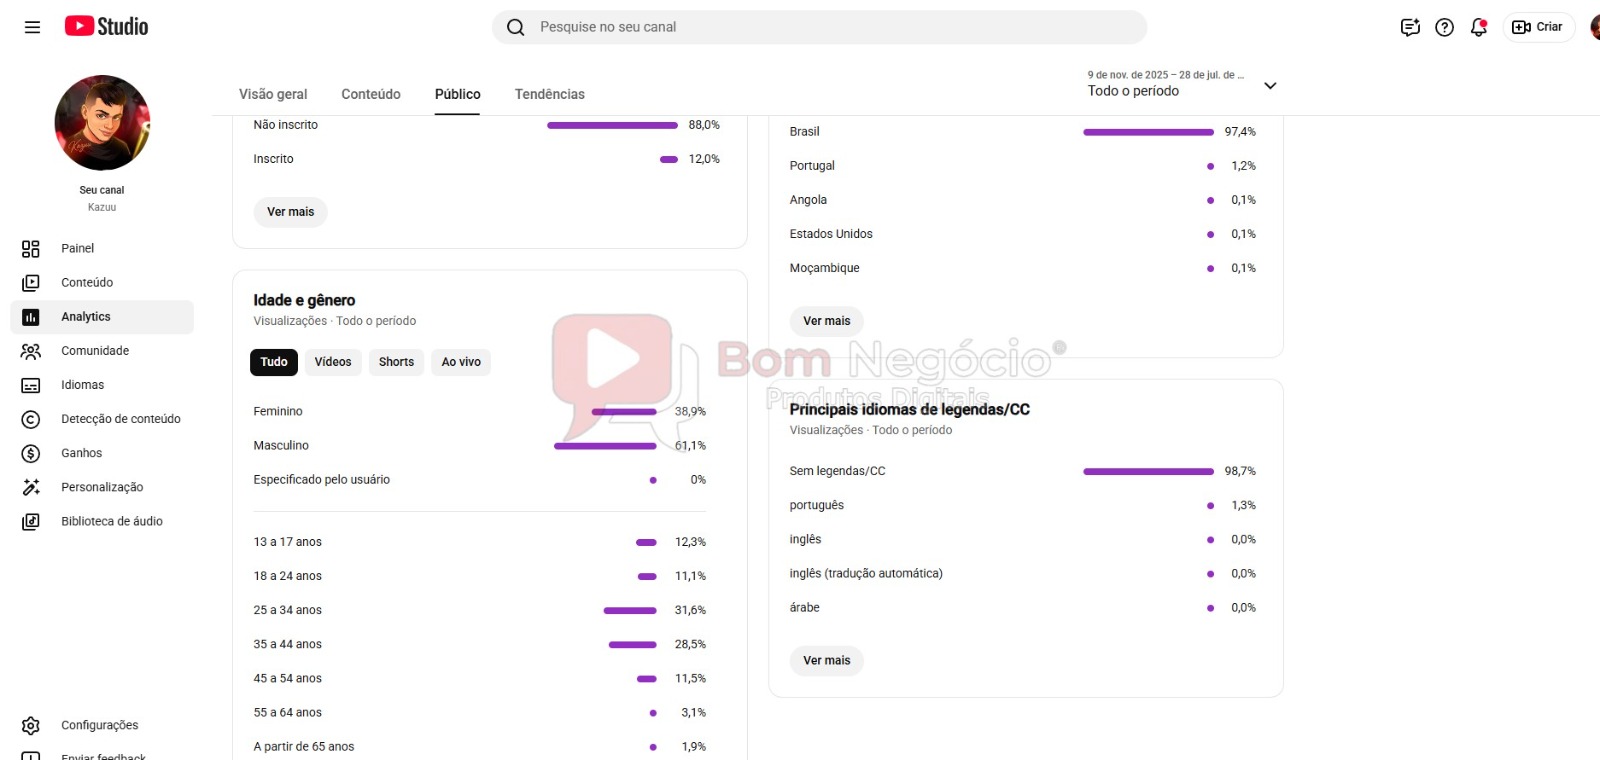The width and height of the screenshot is (1600, 760).
Task: Click the YouTube Studio logo
Action: click(106, 27)
